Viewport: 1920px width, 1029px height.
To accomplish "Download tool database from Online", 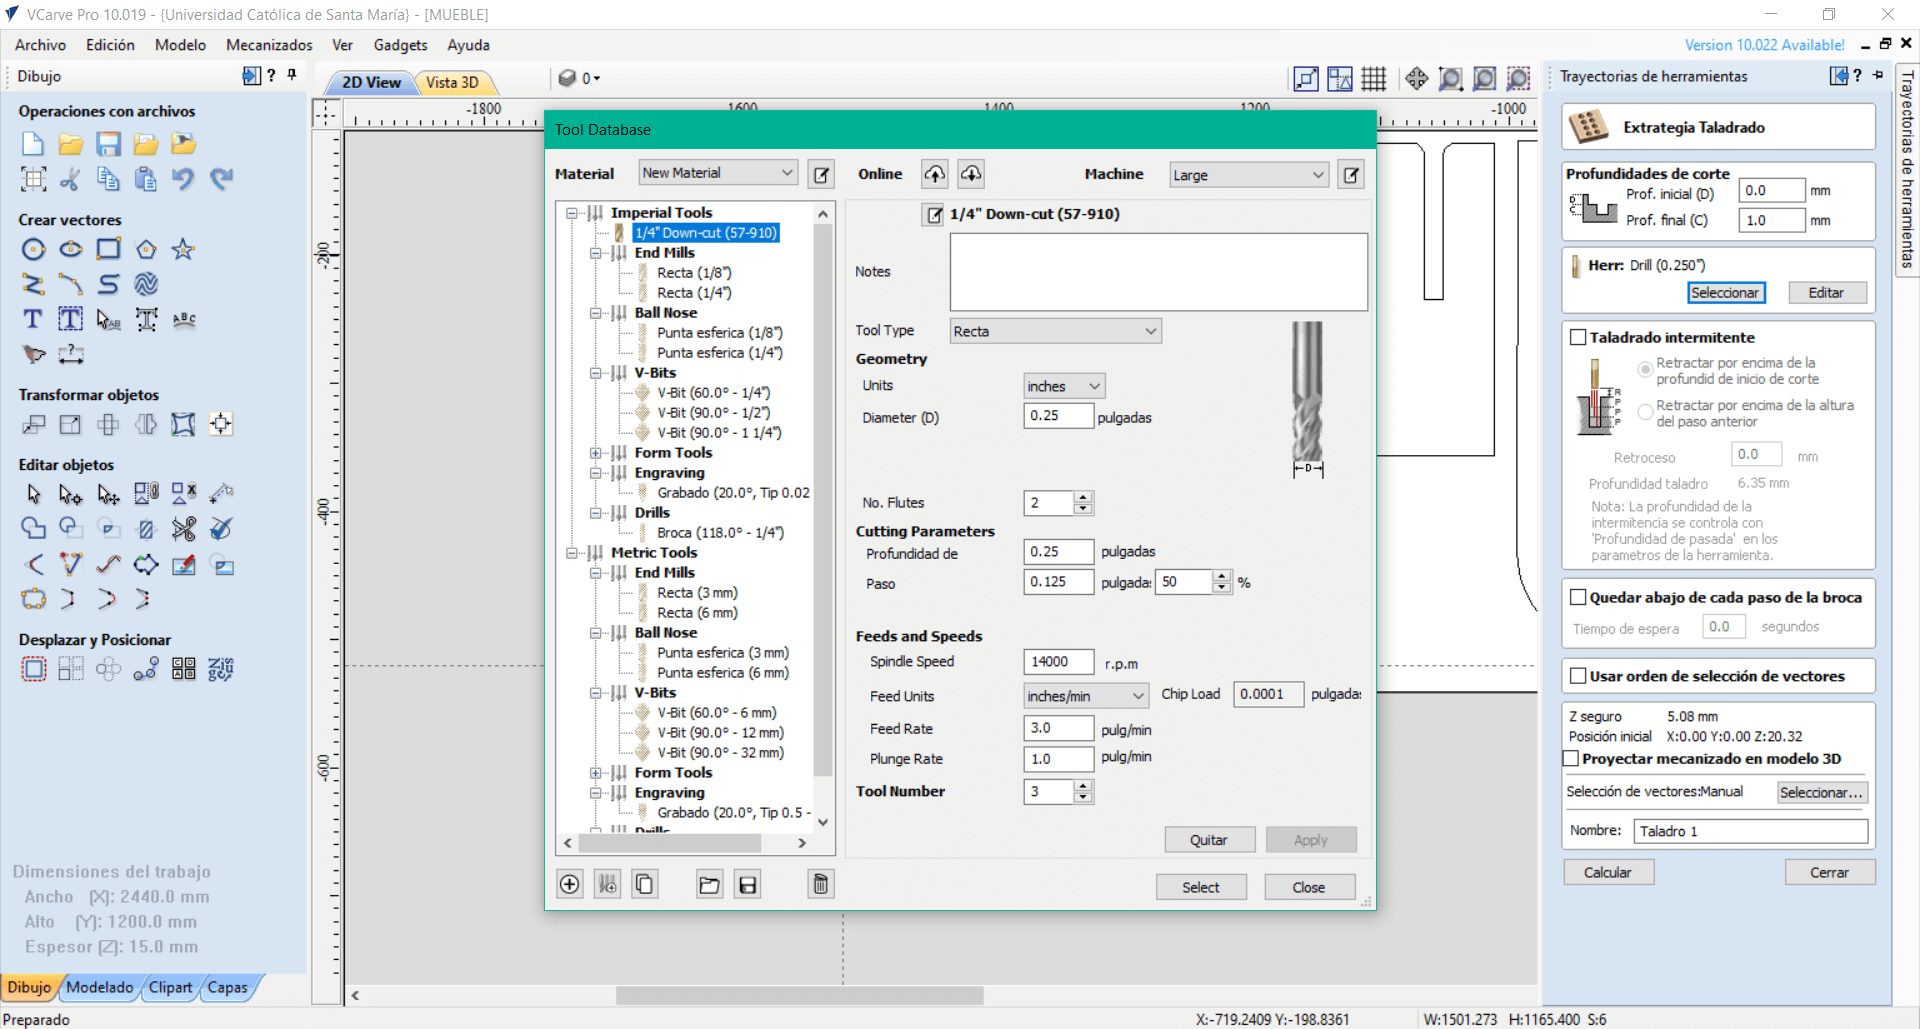I will [x=971, y=175].
